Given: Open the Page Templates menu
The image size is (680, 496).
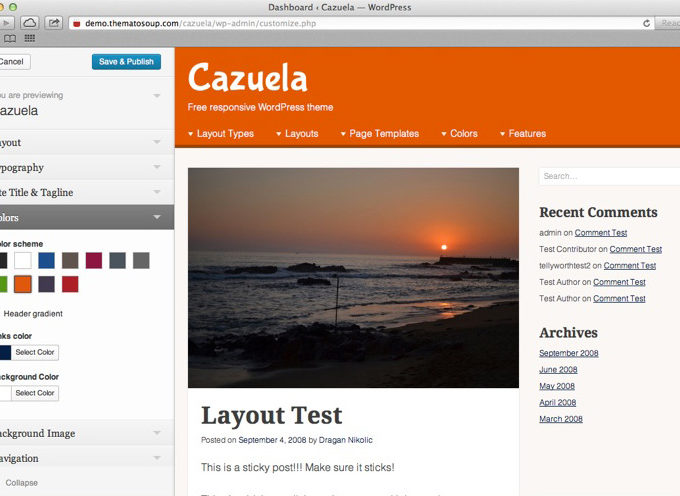Looking at the screenshot, I should 383,134.
